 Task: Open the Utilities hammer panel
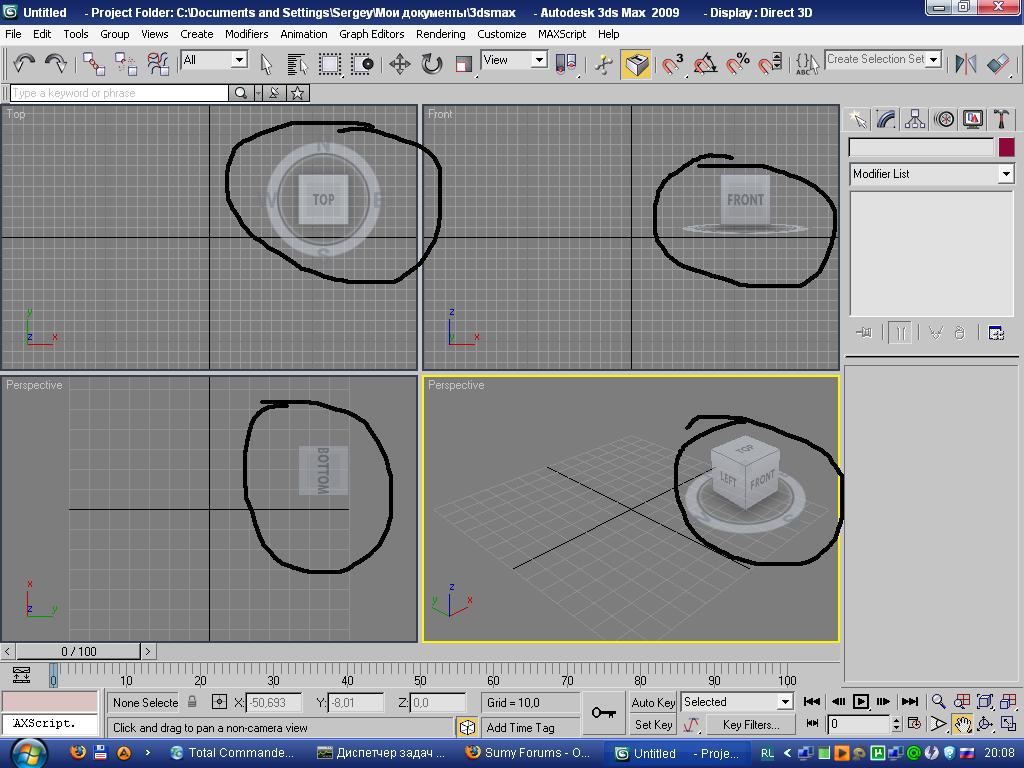point(1002,119)
